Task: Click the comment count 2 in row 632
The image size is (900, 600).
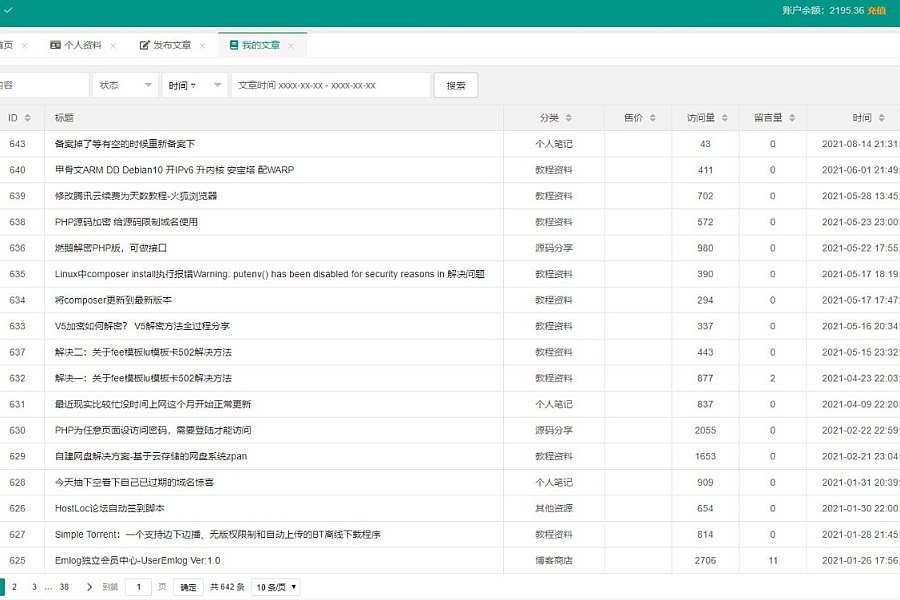Action: click(773, 378)
